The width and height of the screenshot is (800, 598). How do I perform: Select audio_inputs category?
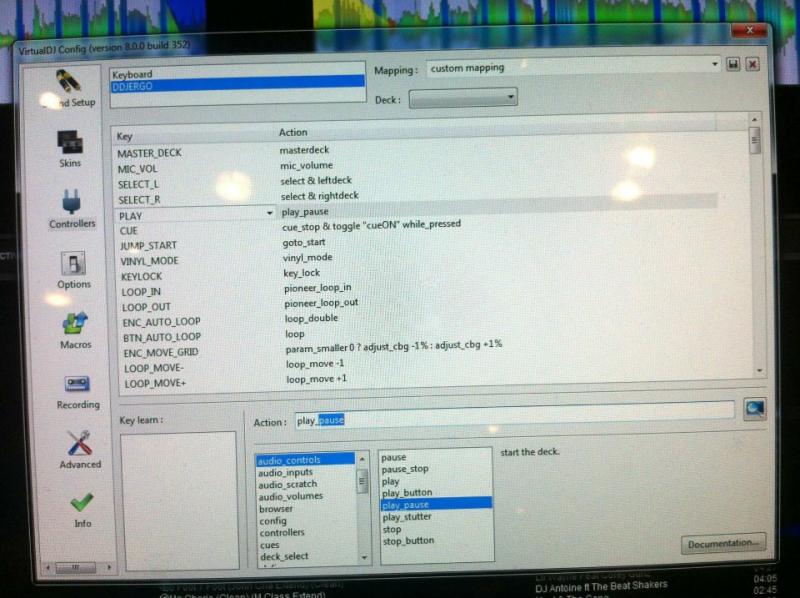pyautogui.click(x=285, y=472)
